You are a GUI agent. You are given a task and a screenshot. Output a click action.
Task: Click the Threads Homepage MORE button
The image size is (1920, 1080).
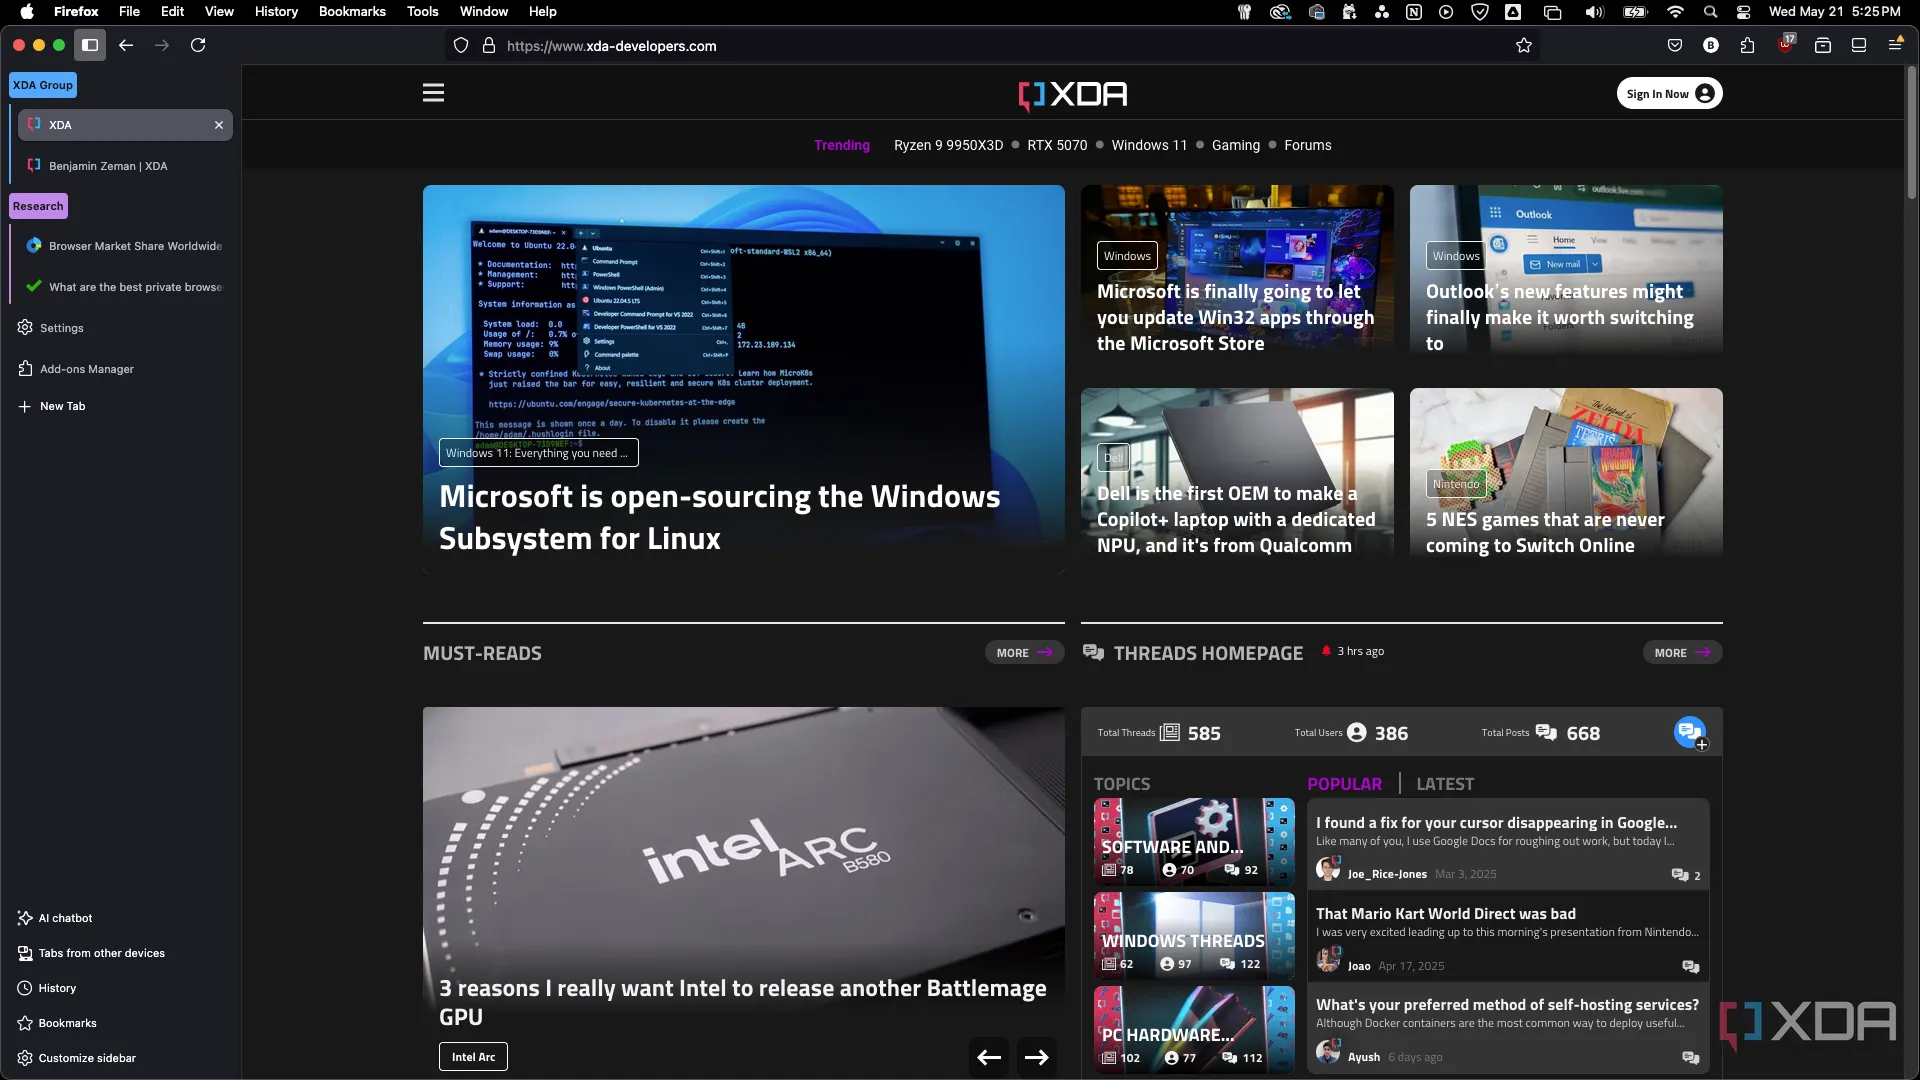(x=1682, y=653)
